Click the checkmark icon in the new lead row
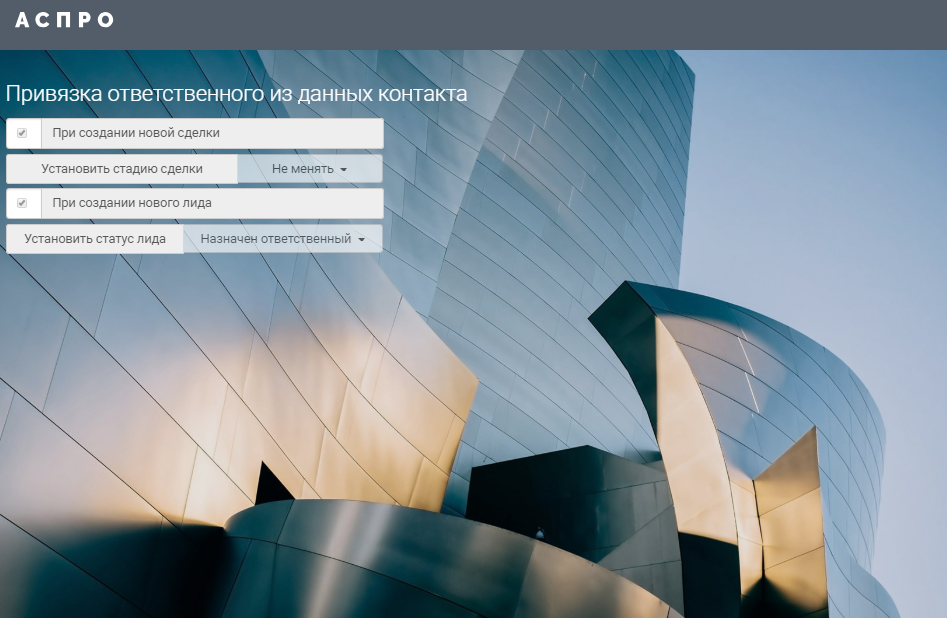 click(x=22, y=203)
